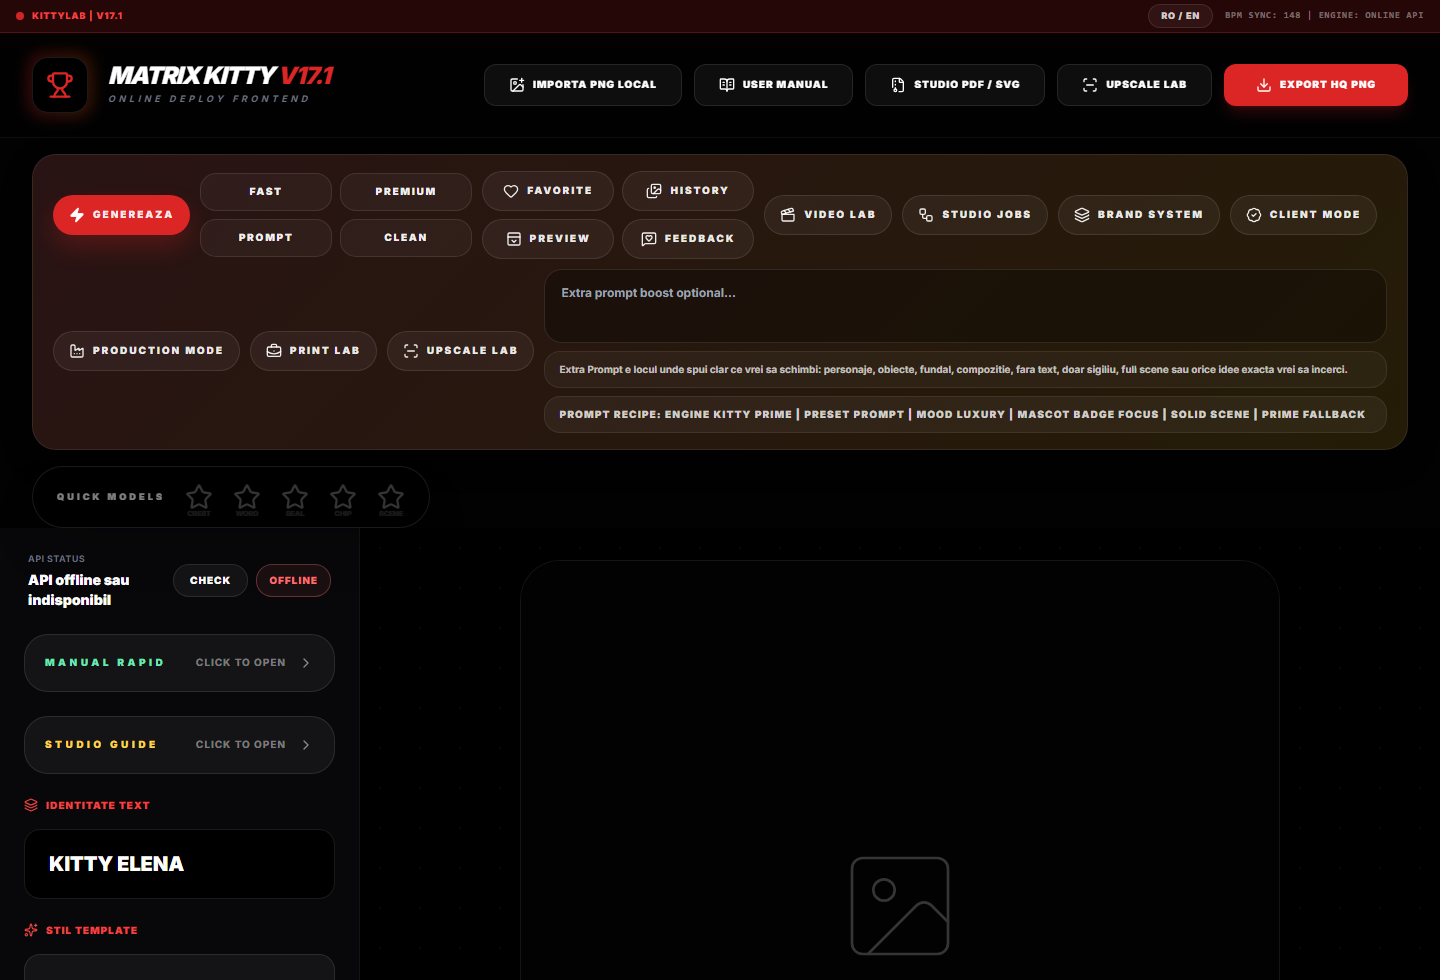Click the ONLINE DEPLOY FRONTEND subtitle
The height and width of the screenshot is (980, 1440).
209,99
